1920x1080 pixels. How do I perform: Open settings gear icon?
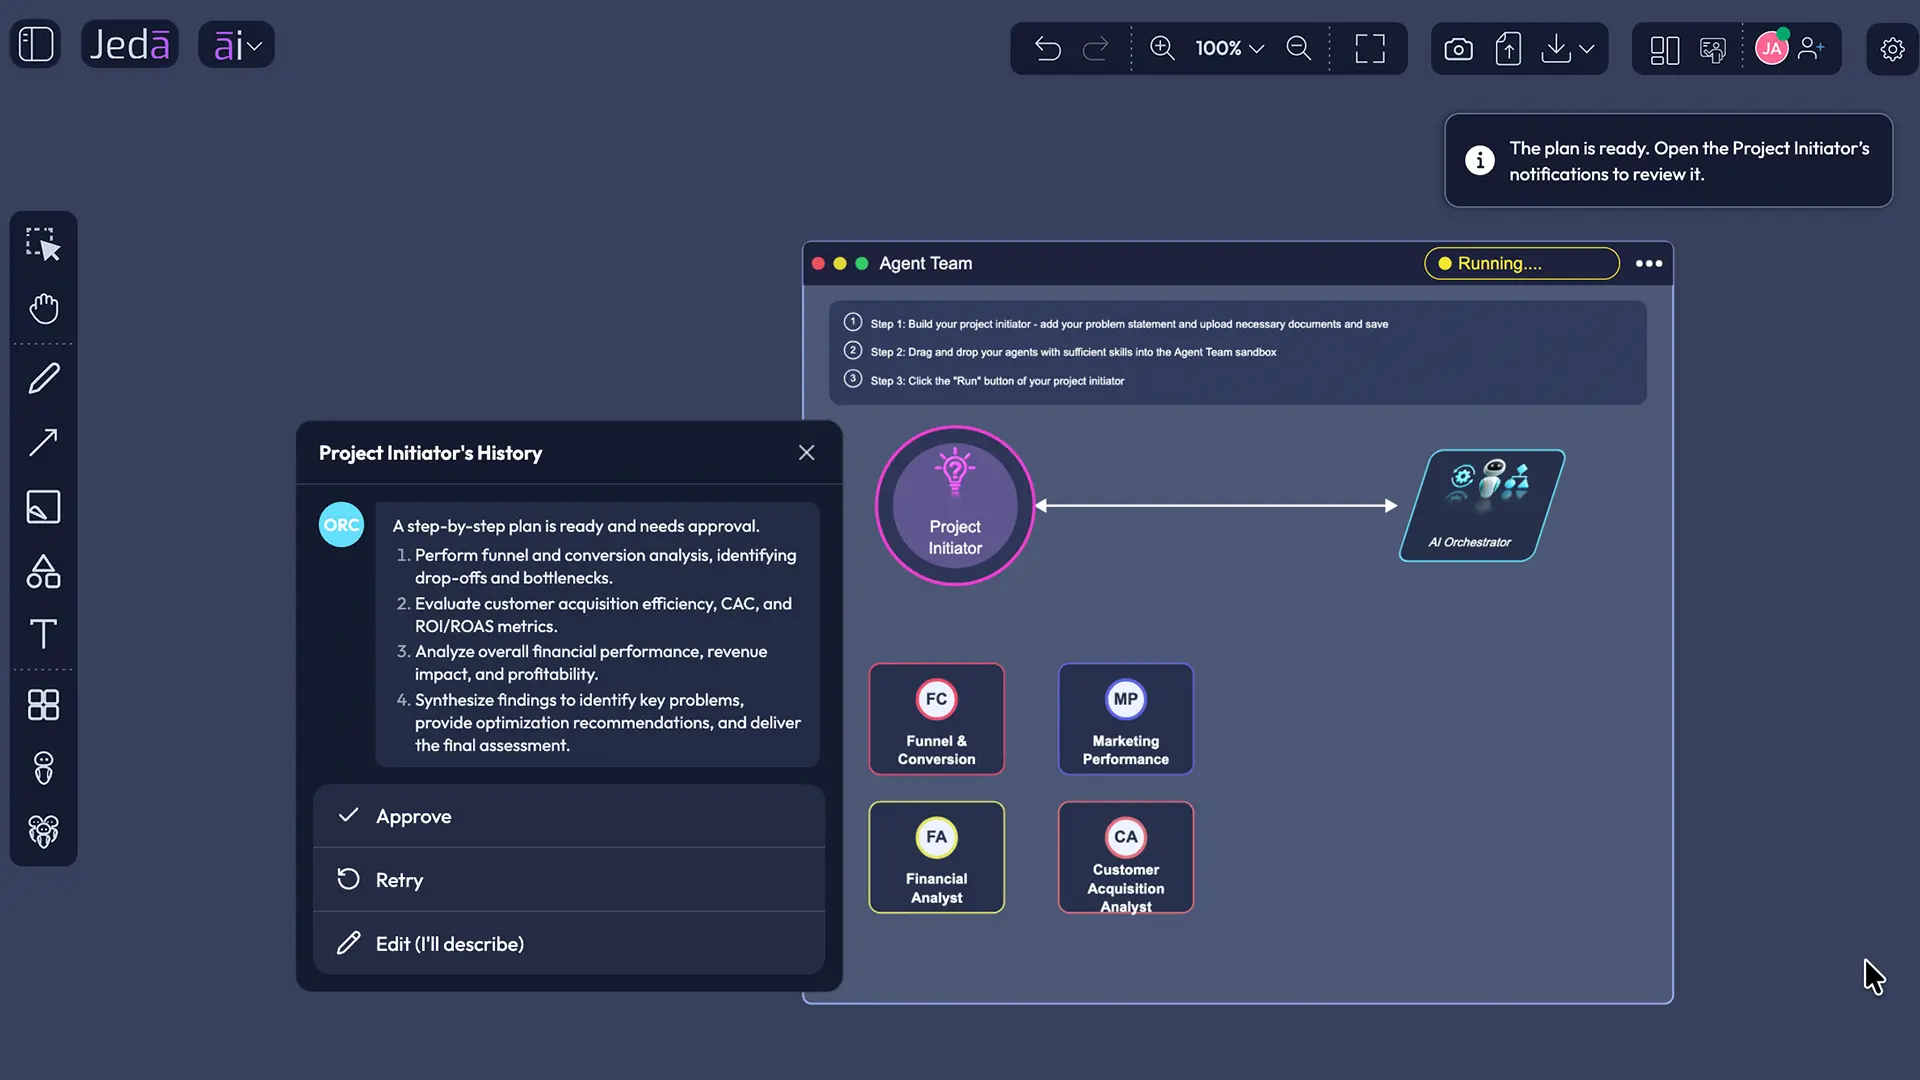click(1892, 49)
